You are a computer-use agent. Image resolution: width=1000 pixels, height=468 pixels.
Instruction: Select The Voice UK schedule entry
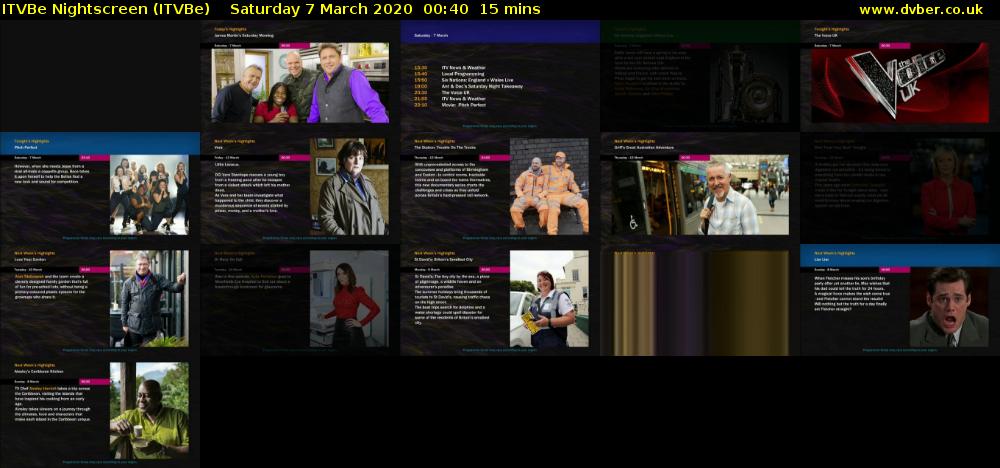pos(442,92)
